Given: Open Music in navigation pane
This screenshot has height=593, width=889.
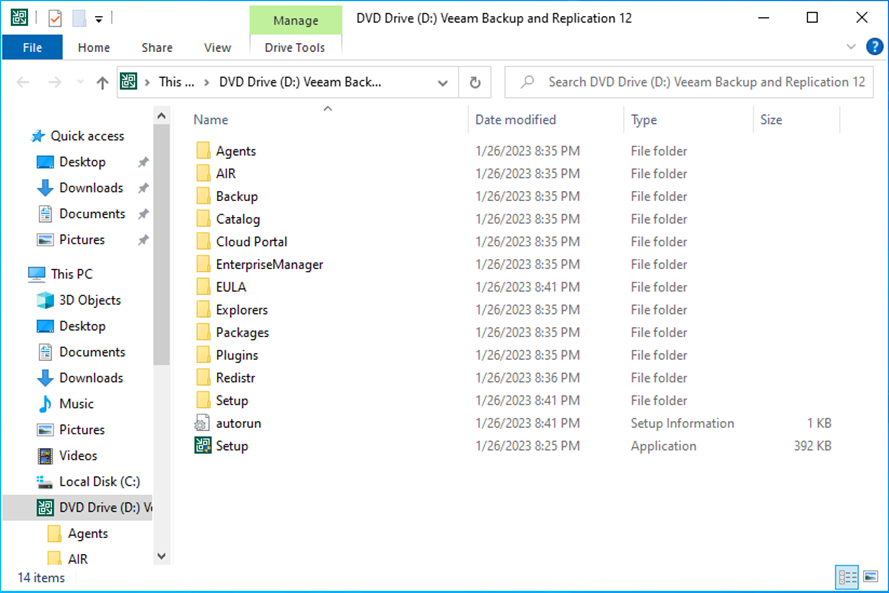Looking at the screenshot, I should click(76, 404).
